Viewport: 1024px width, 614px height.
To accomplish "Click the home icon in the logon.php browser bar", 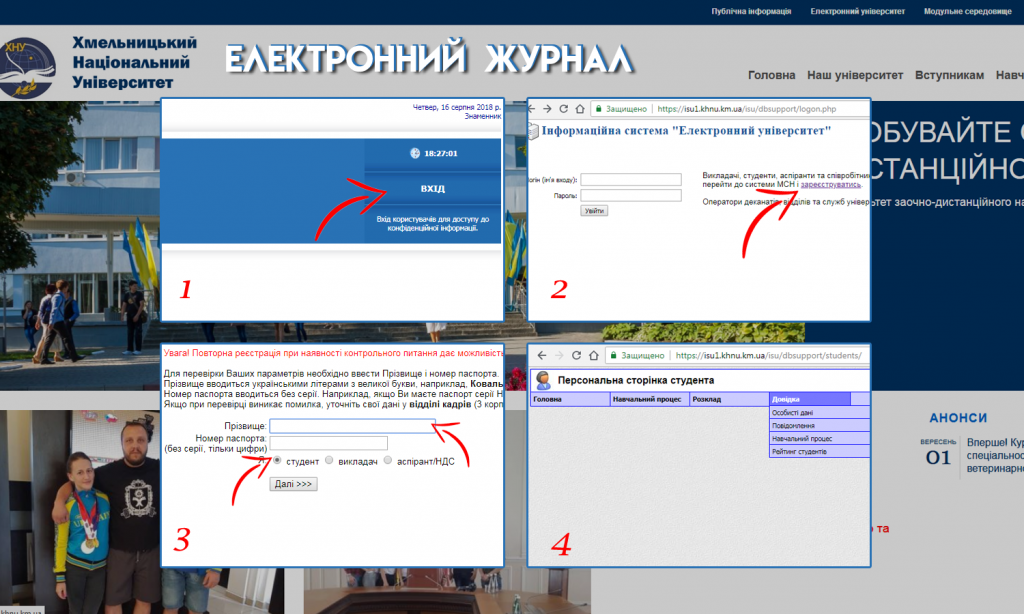I will [579, 109].
